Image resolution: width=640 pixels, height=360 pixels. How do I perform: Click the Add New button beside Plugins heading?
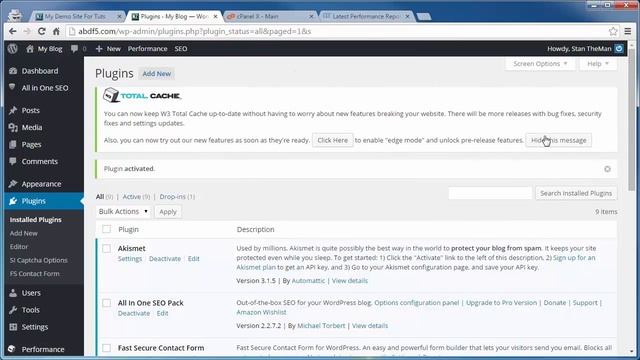156,74
